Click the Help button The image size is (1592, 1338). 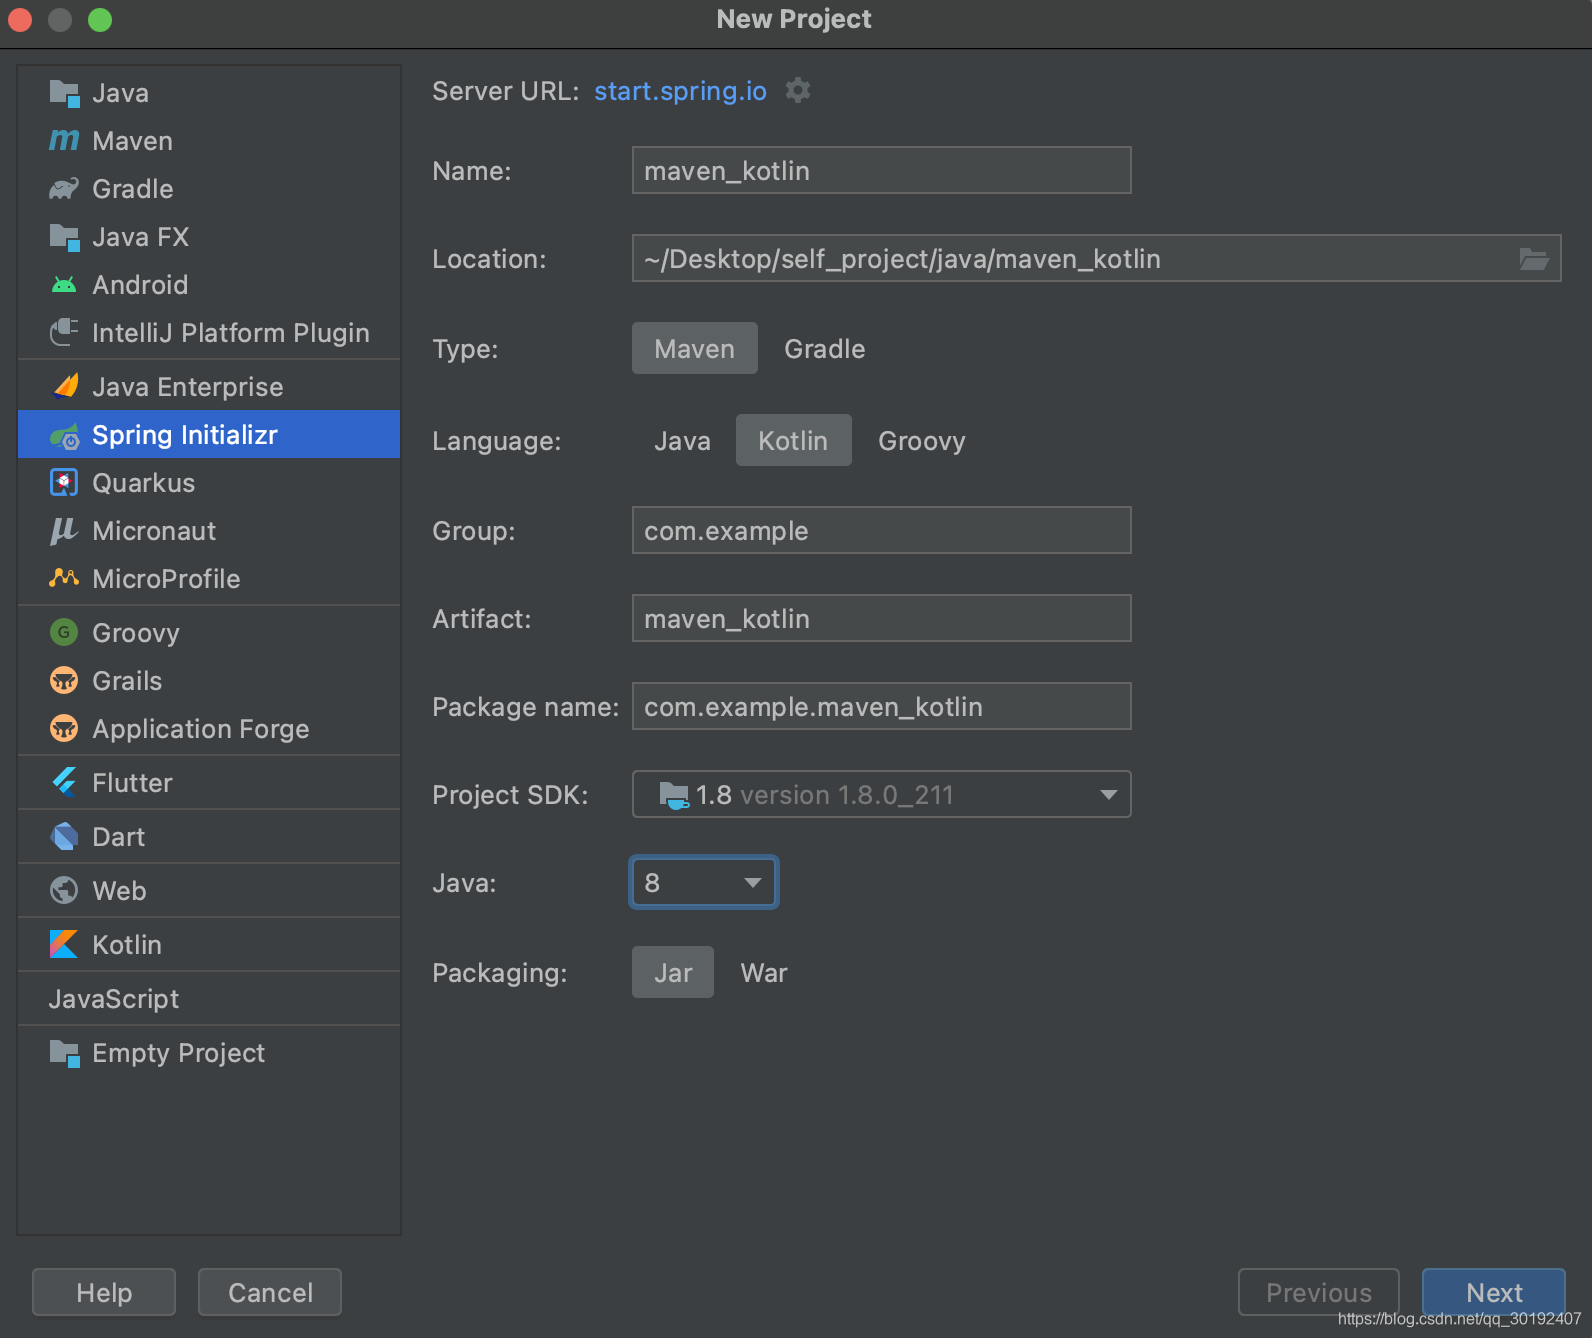(104, 1292)
